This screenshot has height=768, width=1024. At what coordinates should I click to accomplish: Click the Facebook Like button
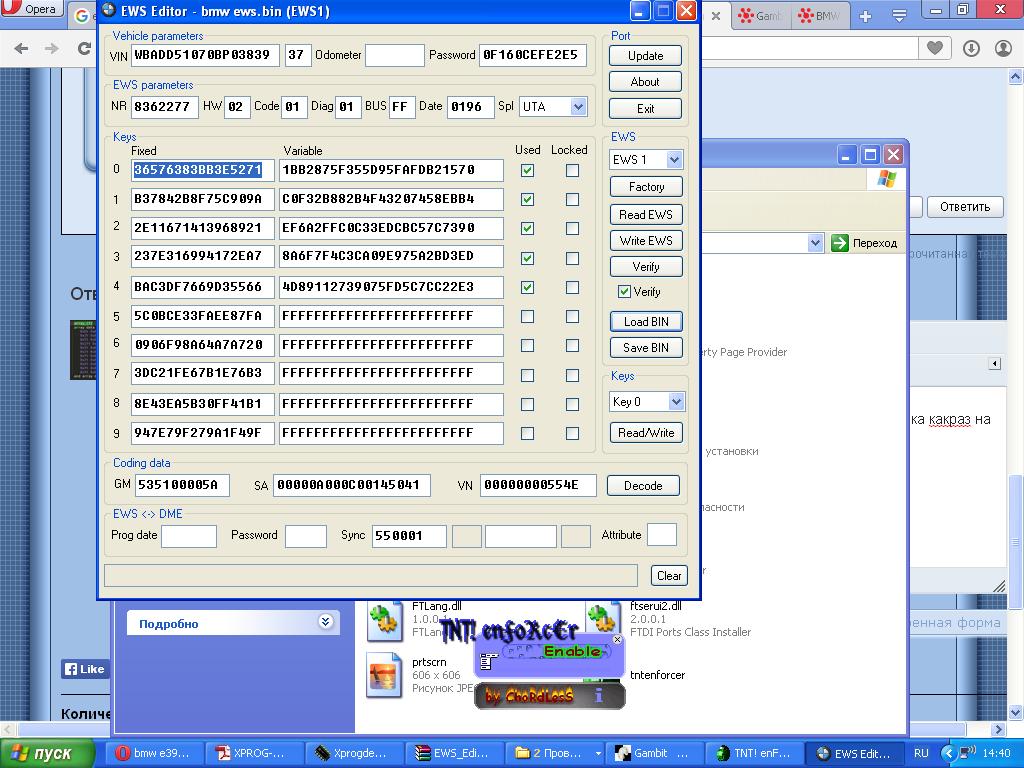(85, 669)
